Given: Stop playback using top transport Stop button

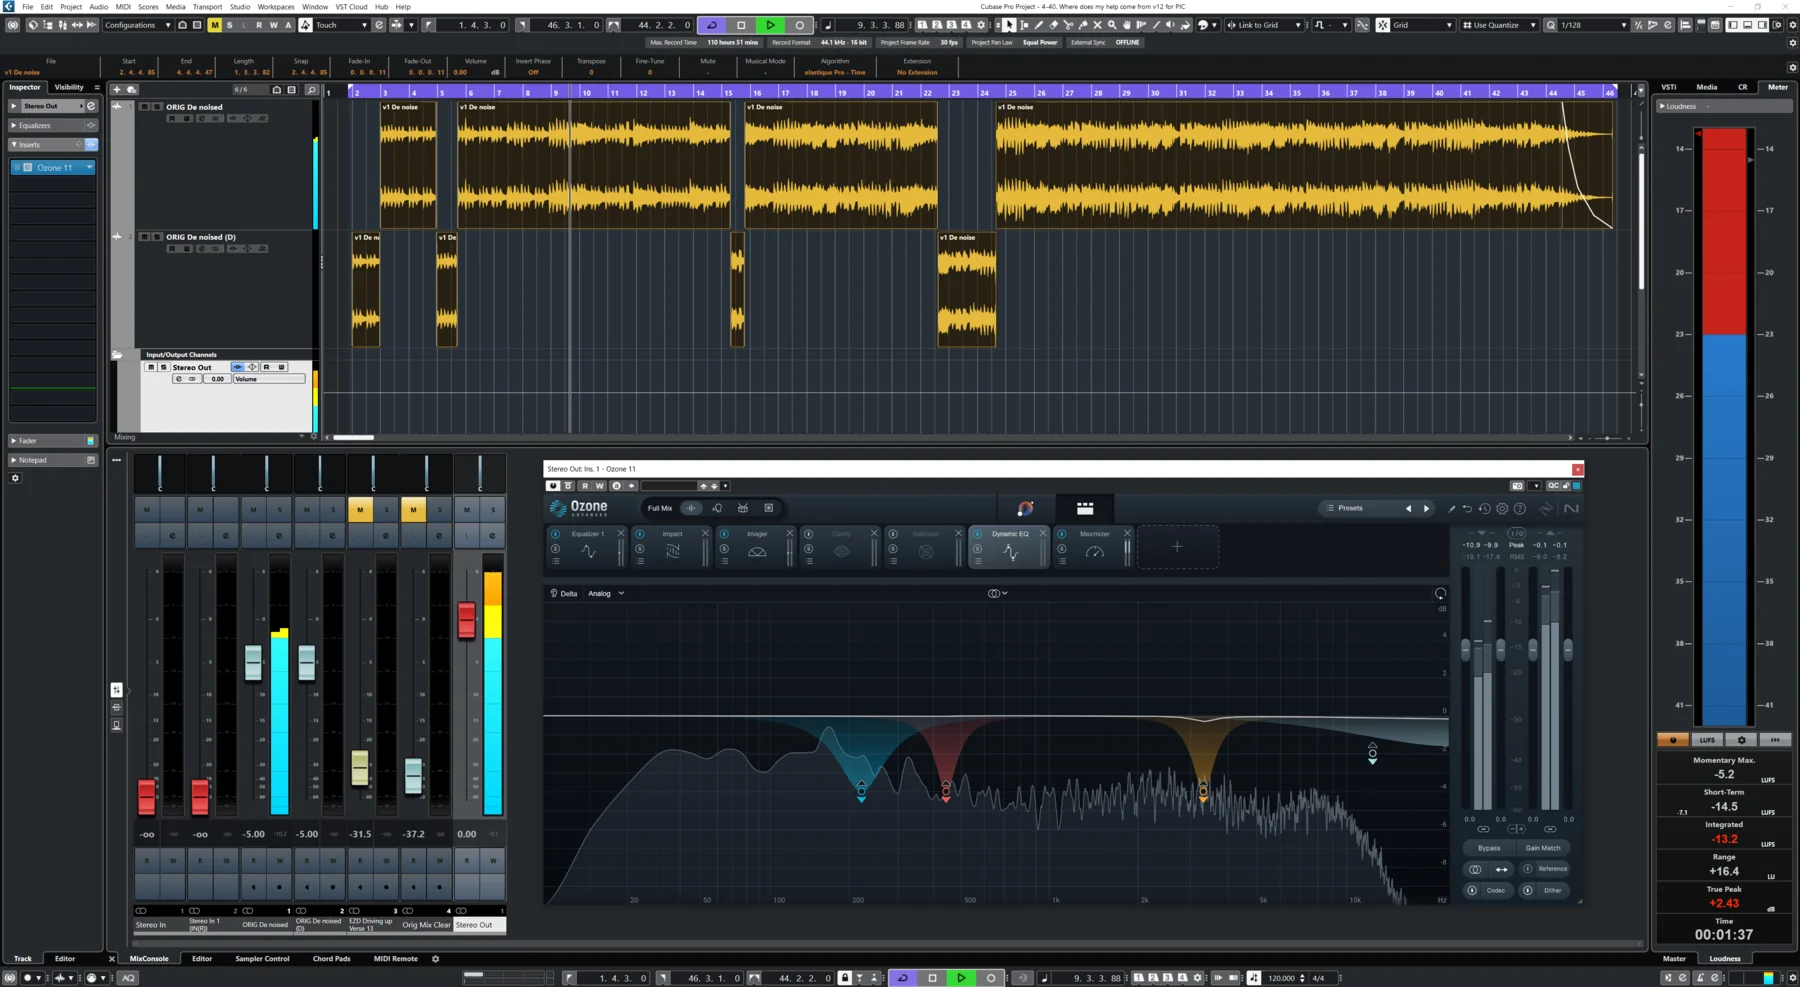Looking at the screenshot, I should pos(741,25).
